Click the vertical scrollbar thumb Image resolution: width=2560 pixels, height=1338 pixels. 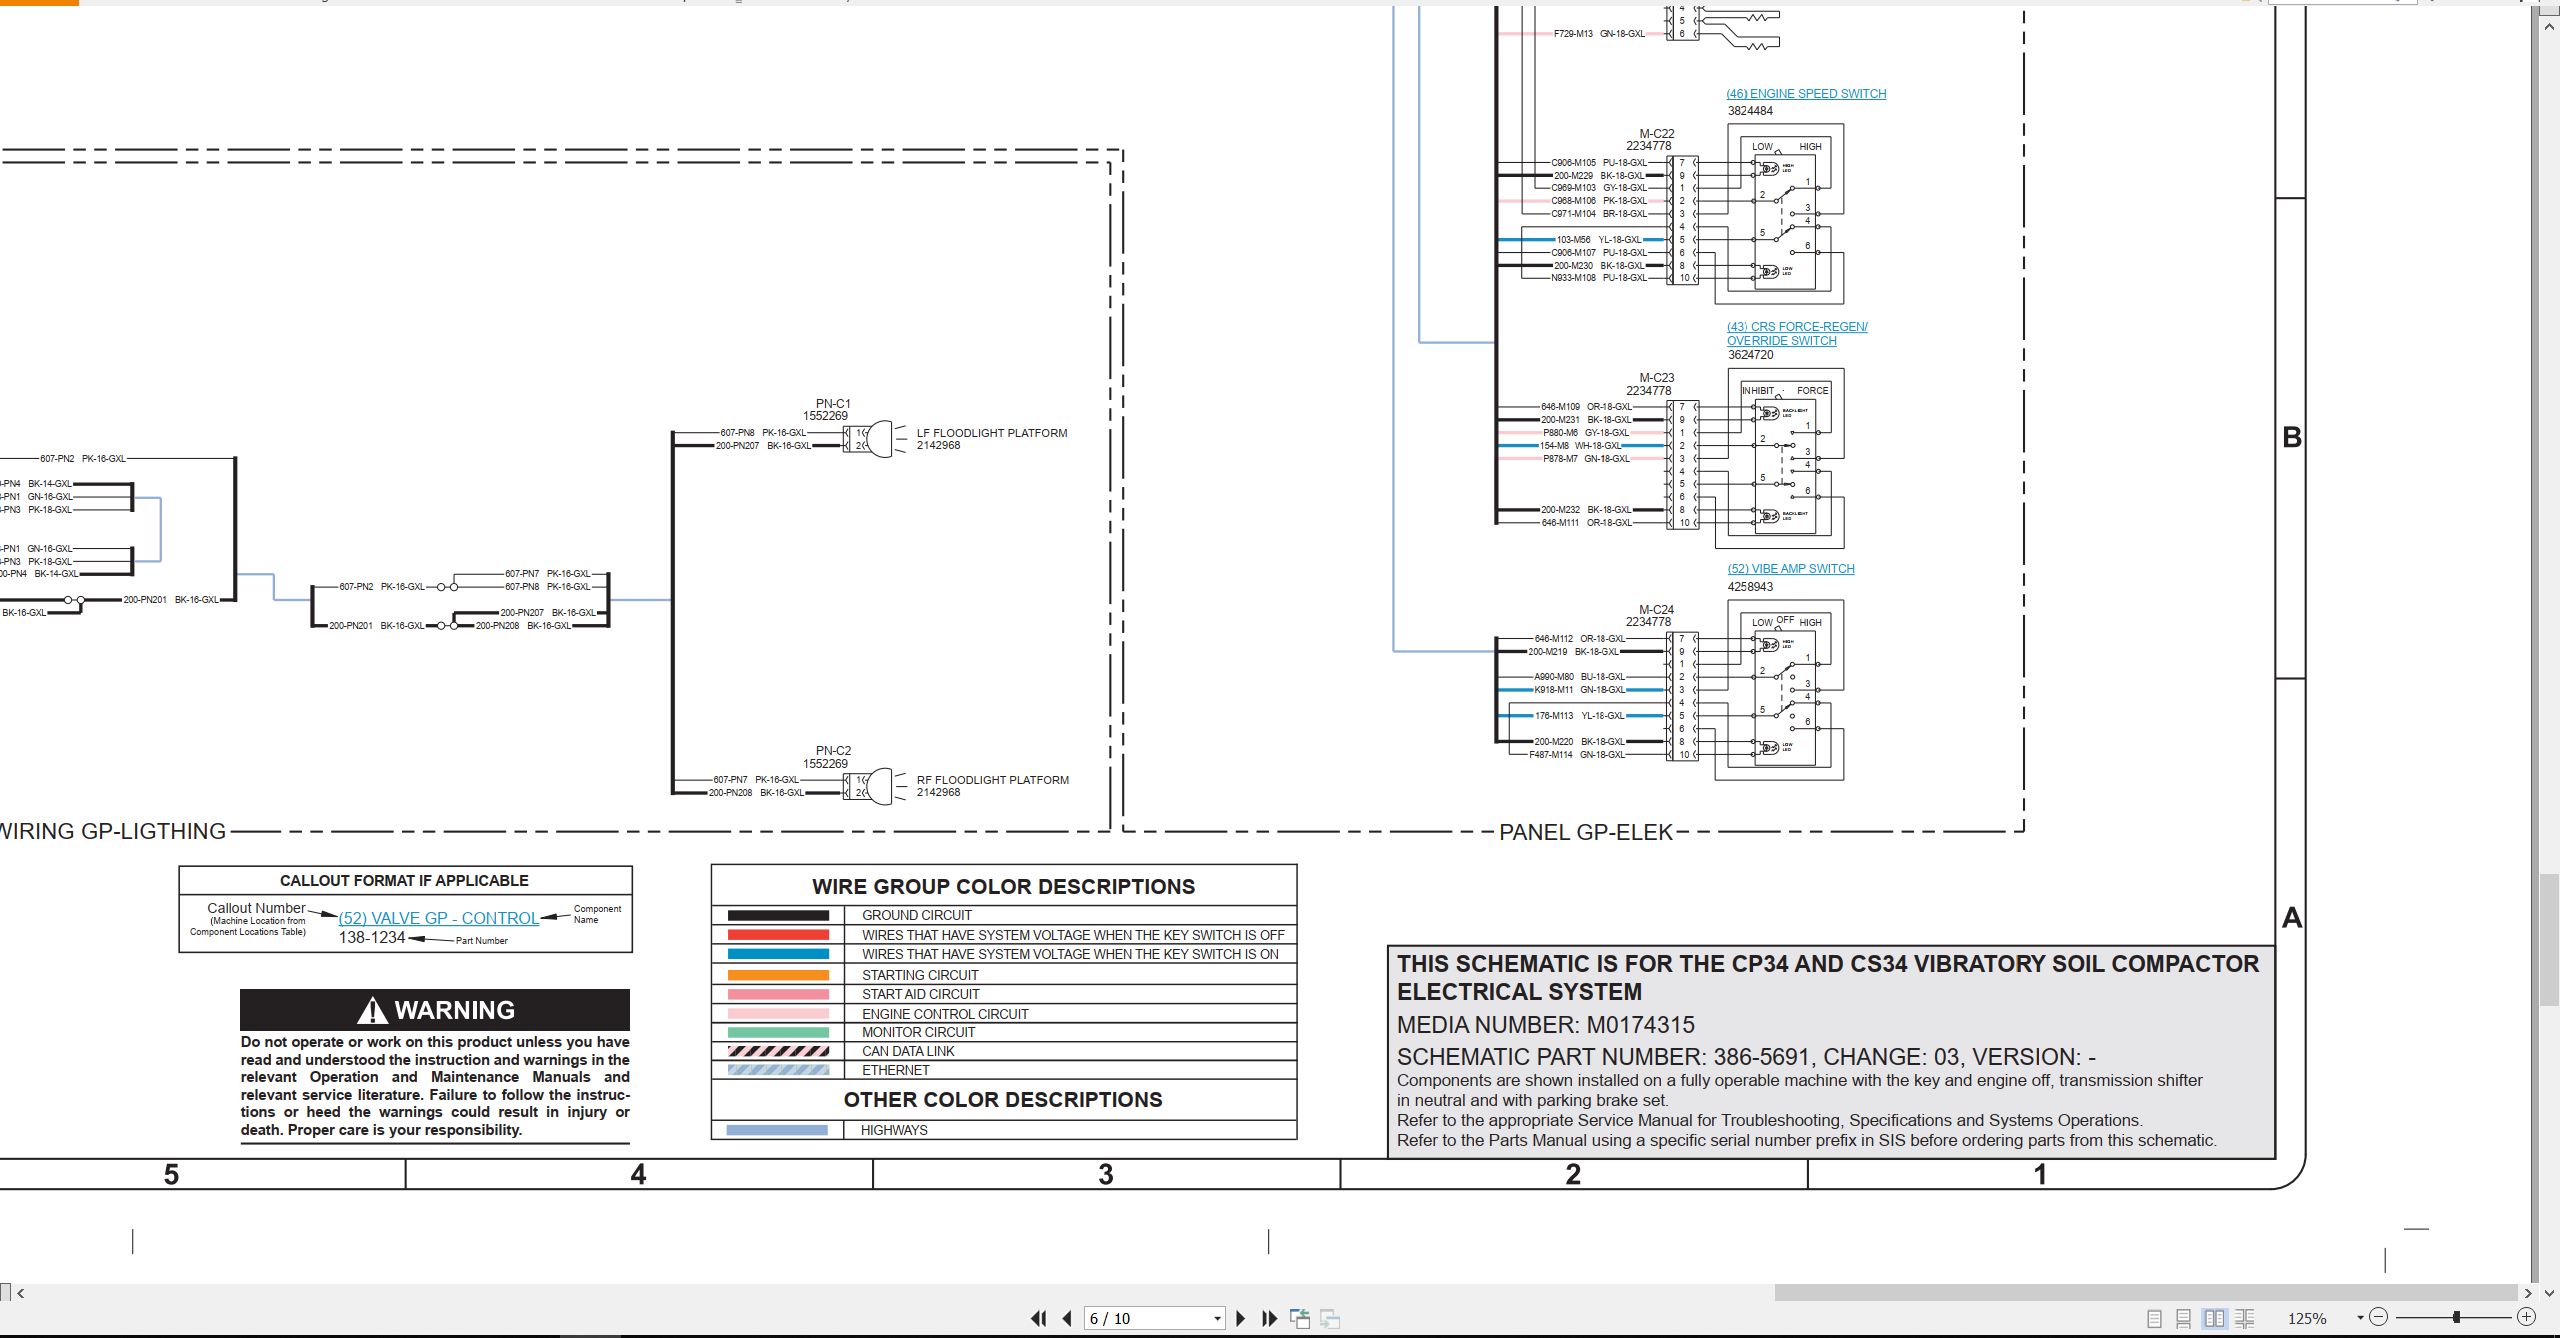2549,940
